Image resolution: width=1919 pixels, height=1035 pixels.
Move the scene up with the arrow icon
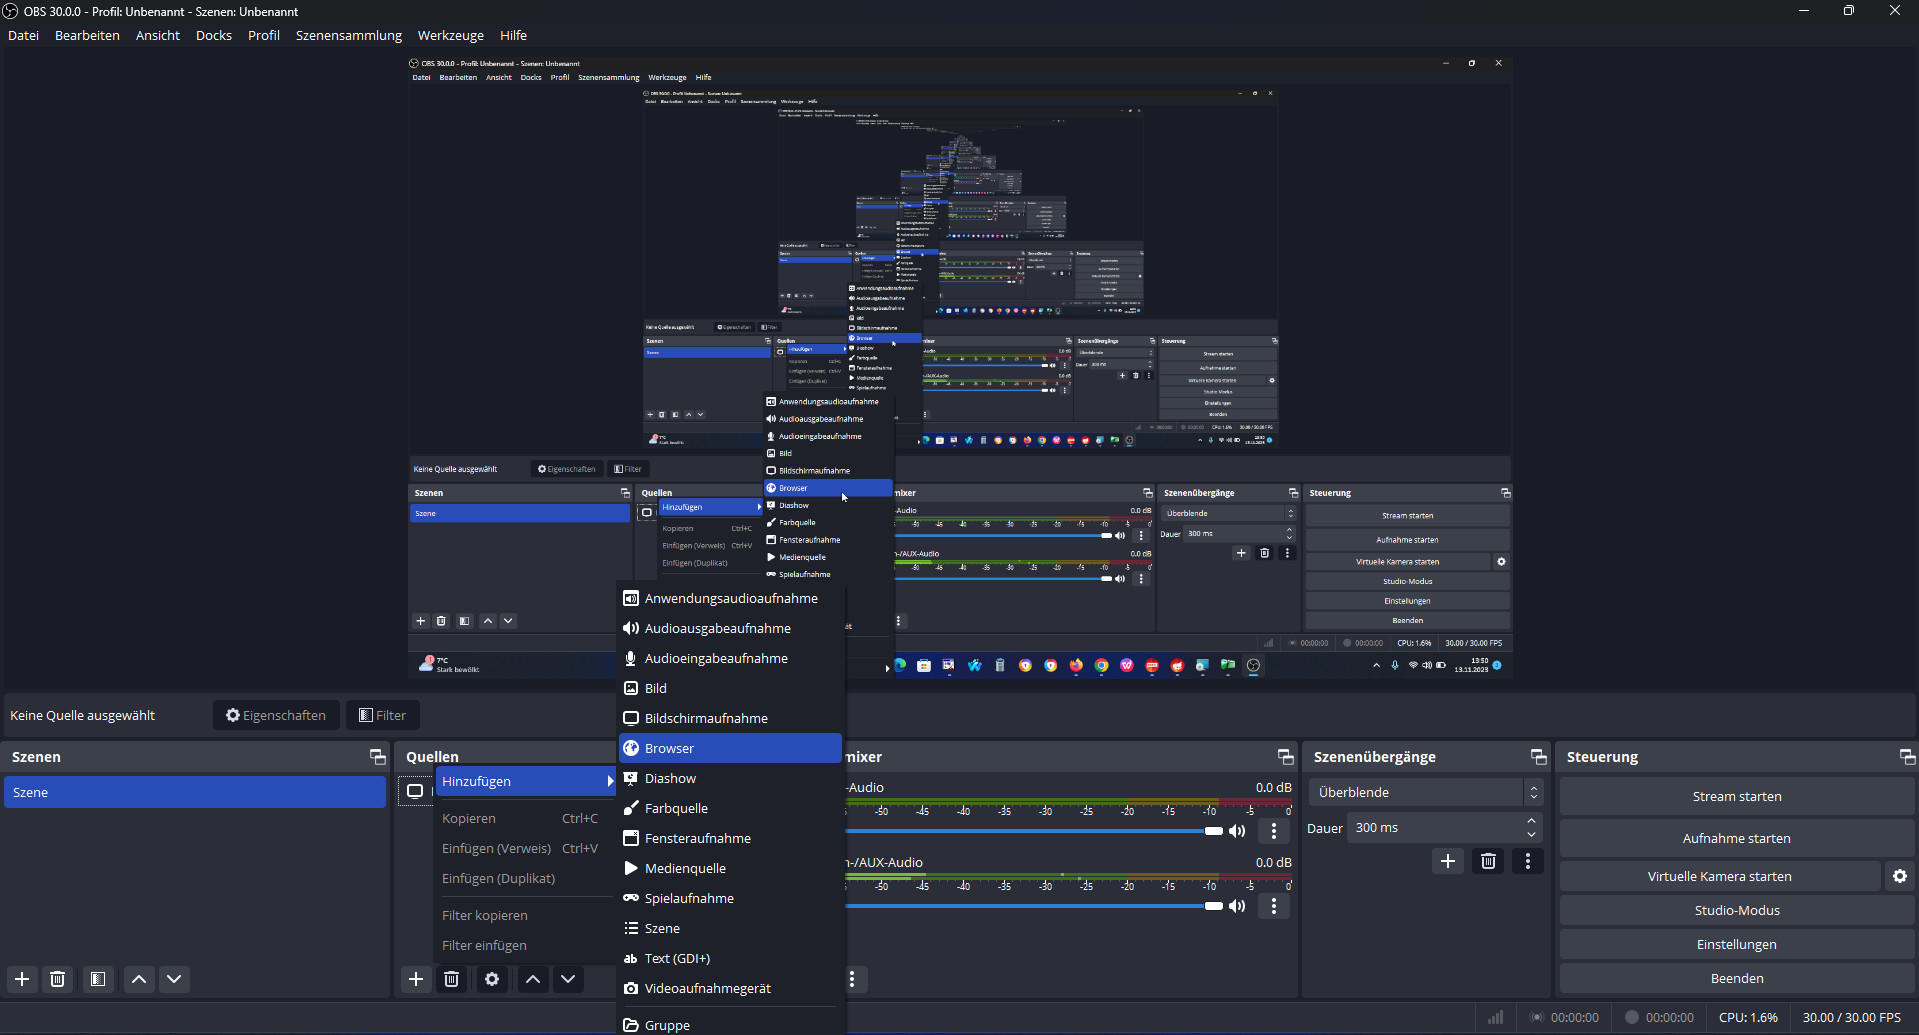coord(139,979)
